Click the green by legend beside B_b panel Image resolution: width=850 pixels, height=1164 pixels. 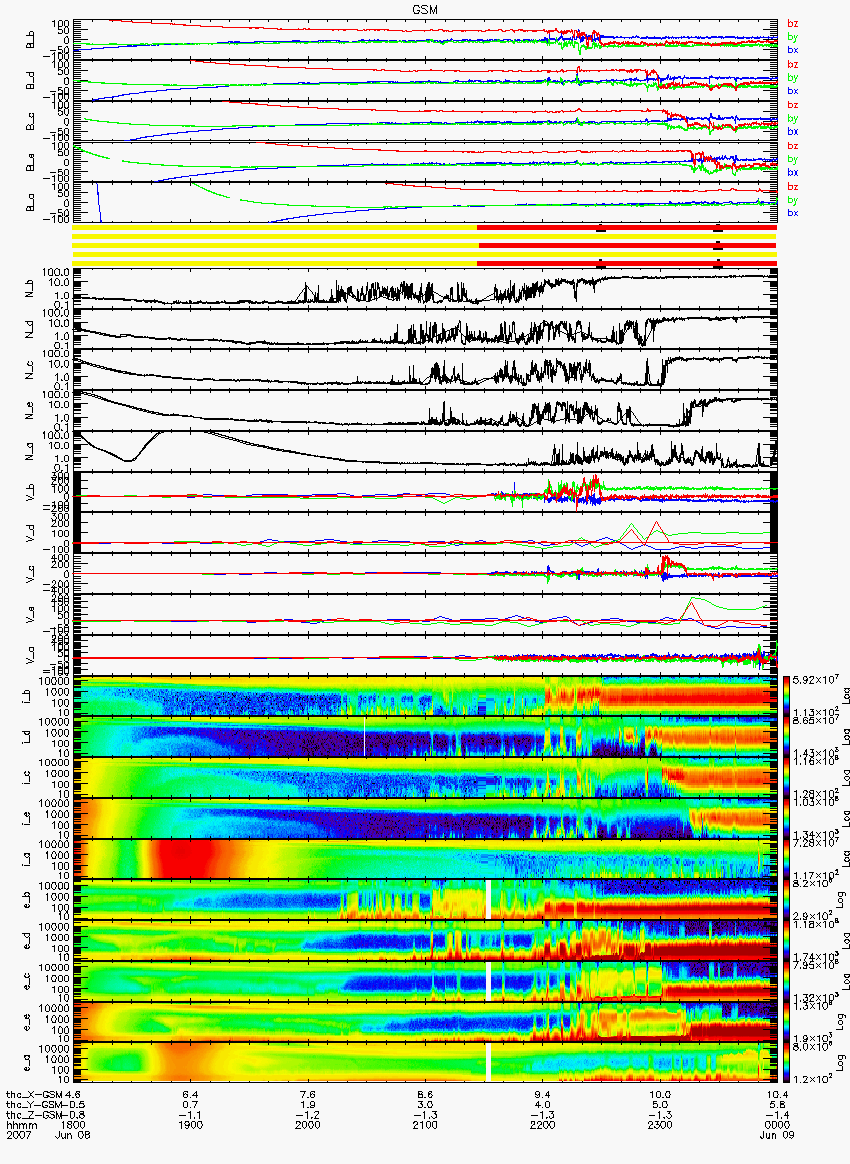[x=793, y=36]
